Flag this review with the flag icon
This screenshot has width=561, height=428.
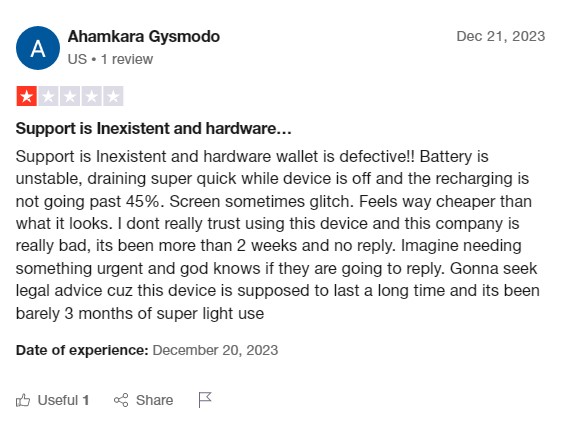pos(205,400)
